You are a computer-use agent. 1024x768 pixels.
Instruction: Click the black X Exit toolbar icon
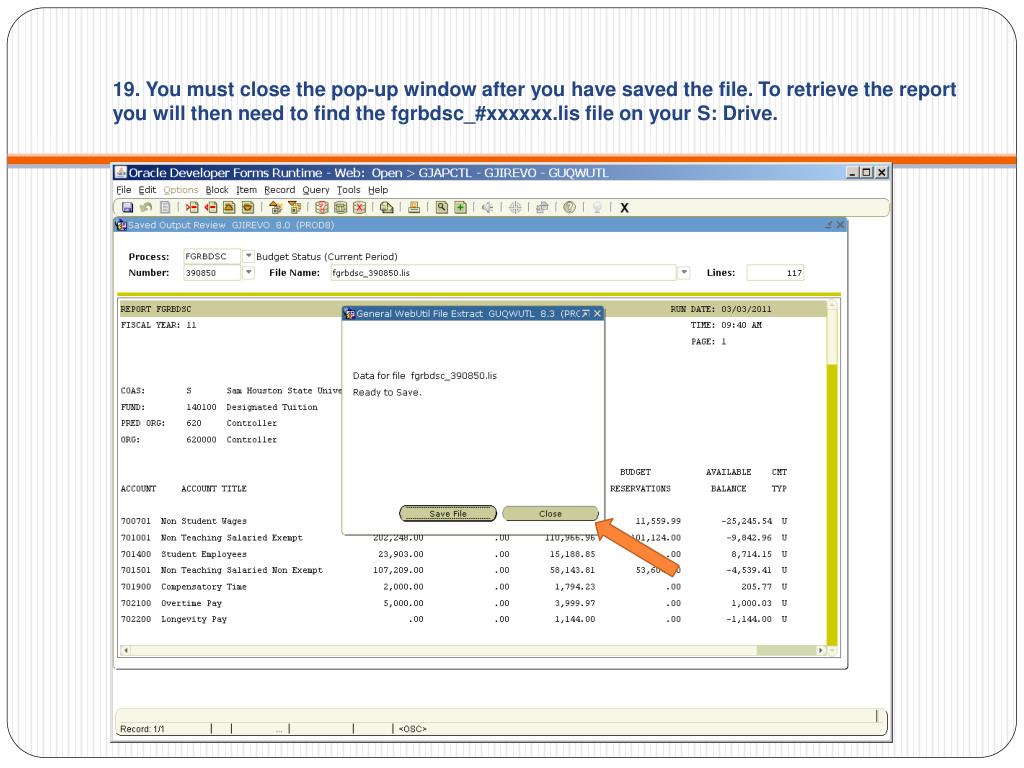pyautogui.click(x=624, y=208)
